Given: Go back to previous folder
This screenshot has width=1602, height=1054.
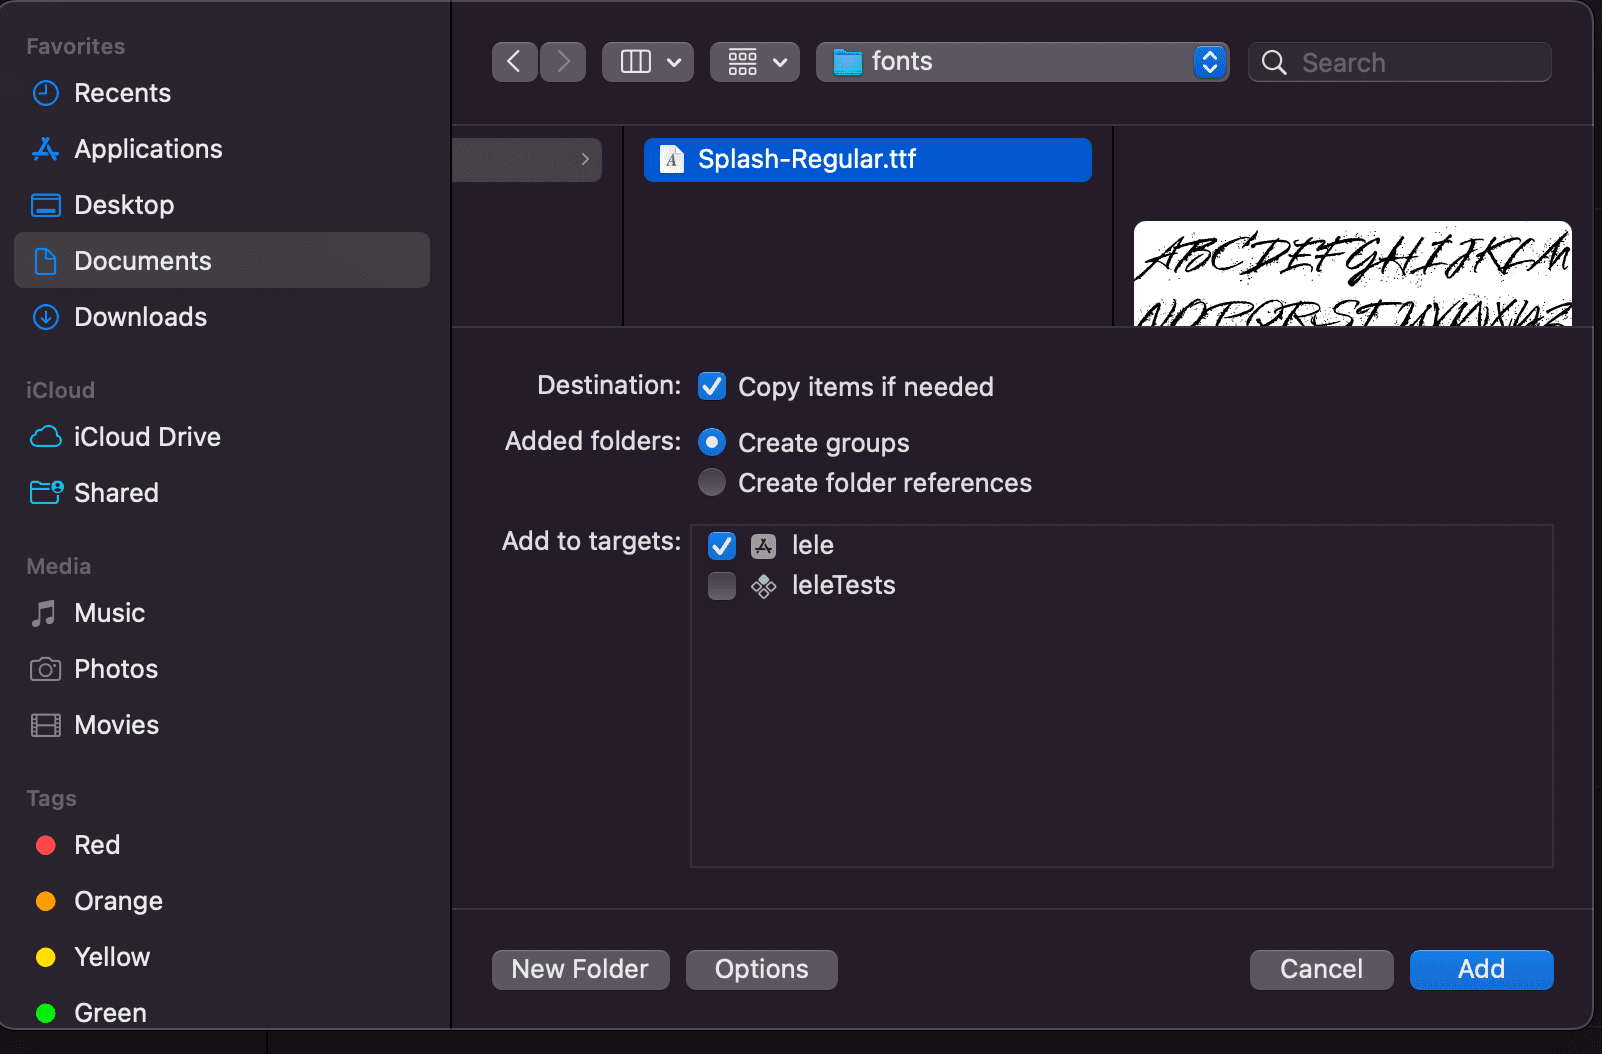Looking at the screenshot, I should [514, 62].
